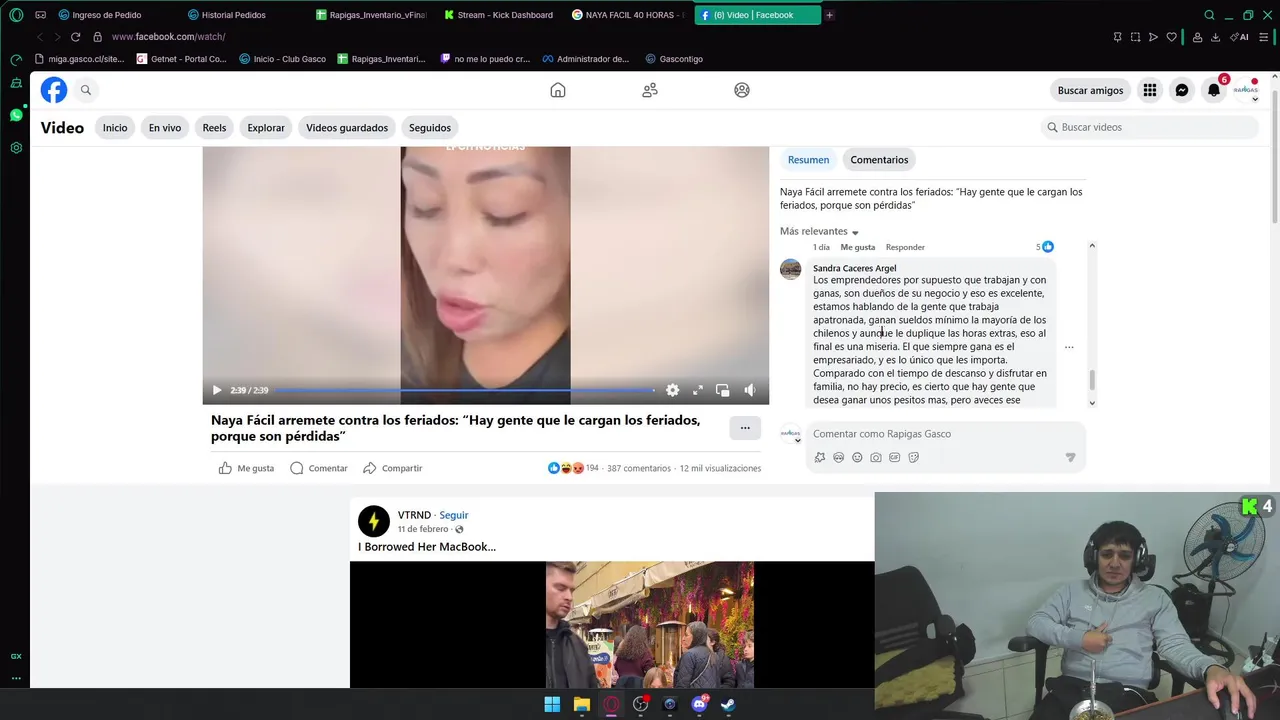The height and width of the screenshot is (720, 1280).
Task: Open the Facebook grid menu
Action: (x=1150, y=90)
